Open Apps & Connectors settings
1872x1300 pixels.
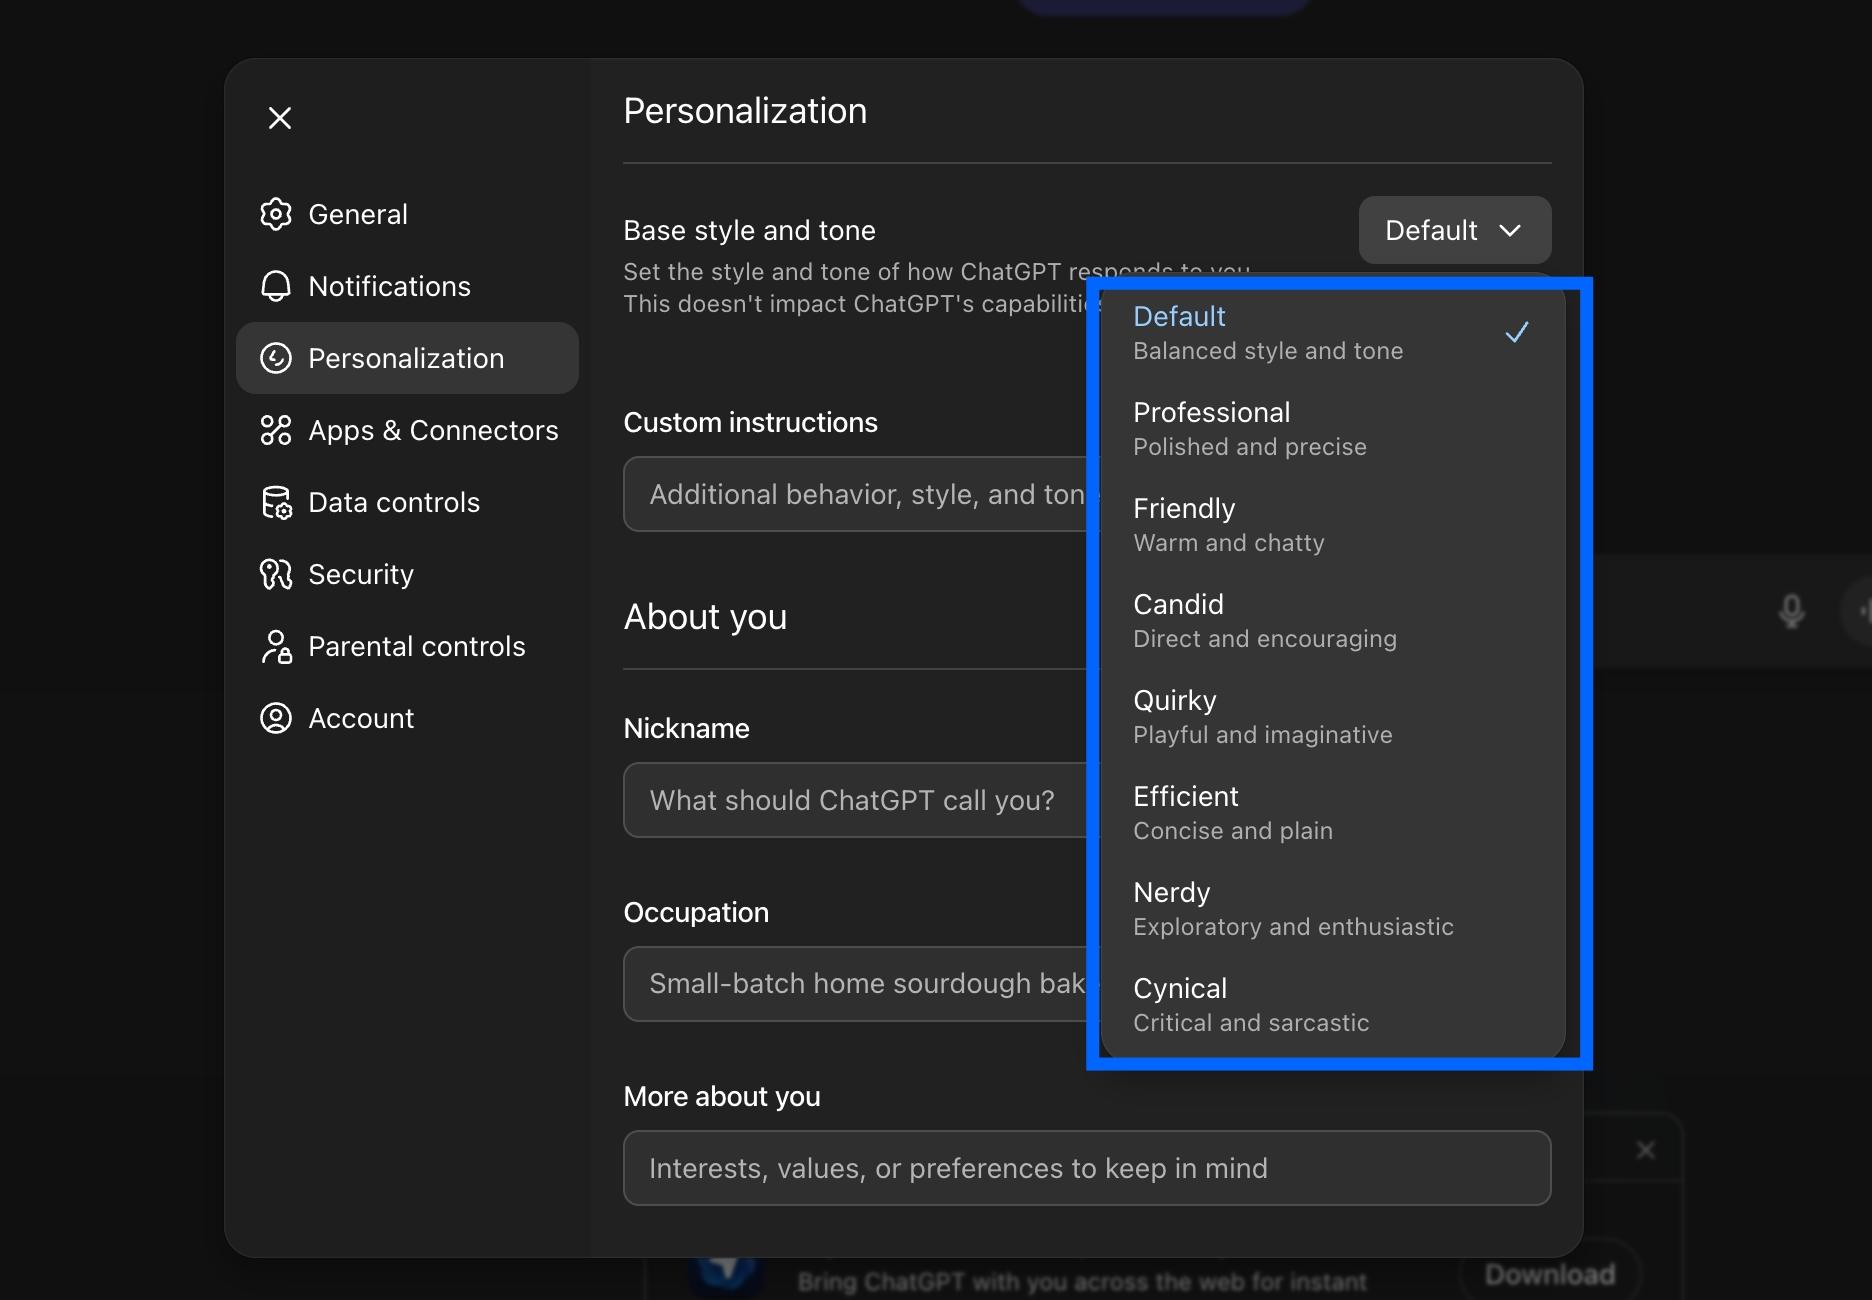click(x=432, y=430)
